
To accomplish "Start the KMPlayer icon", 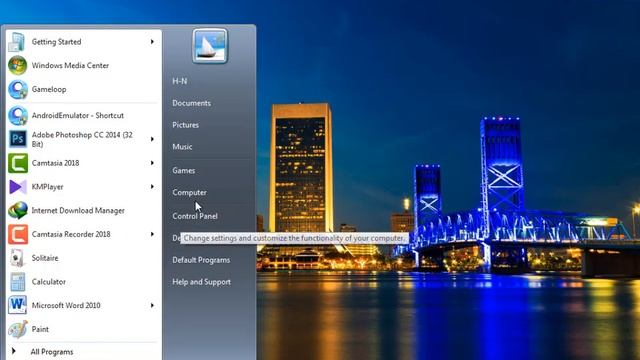I will [18, 187].
